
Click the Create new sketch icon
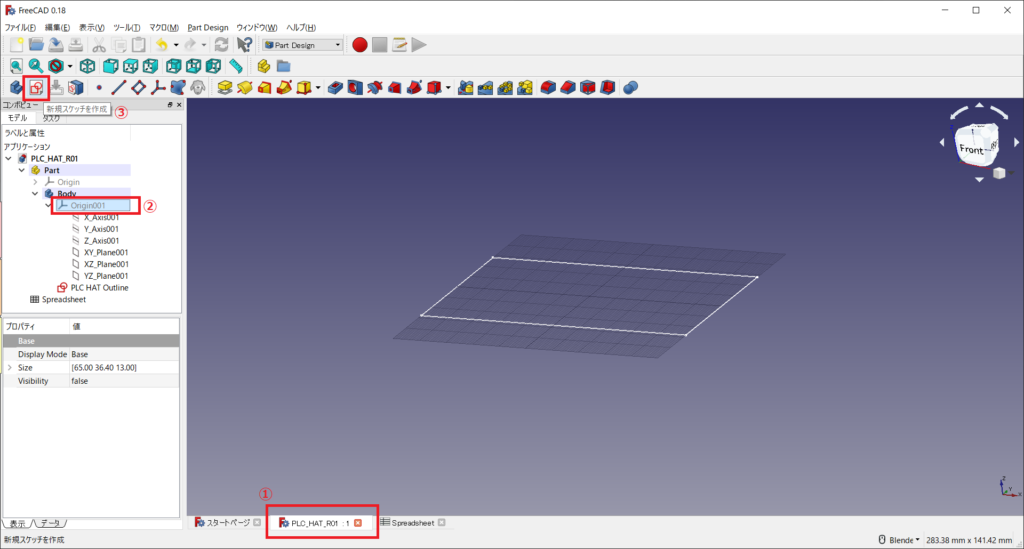coord(36,88)
